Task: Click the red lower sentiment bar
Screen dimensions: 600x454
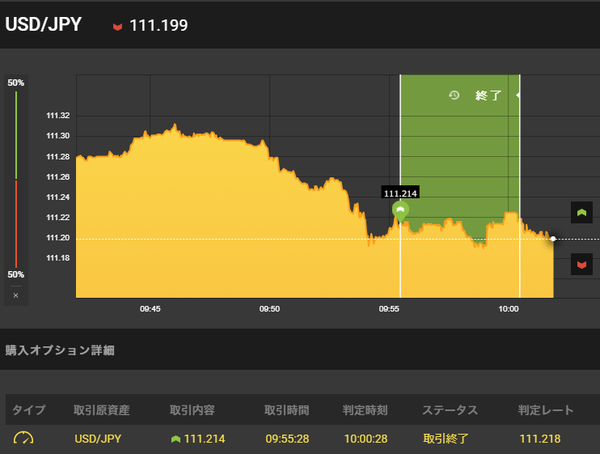Action: pyautogui.click(x=16, y=224)
